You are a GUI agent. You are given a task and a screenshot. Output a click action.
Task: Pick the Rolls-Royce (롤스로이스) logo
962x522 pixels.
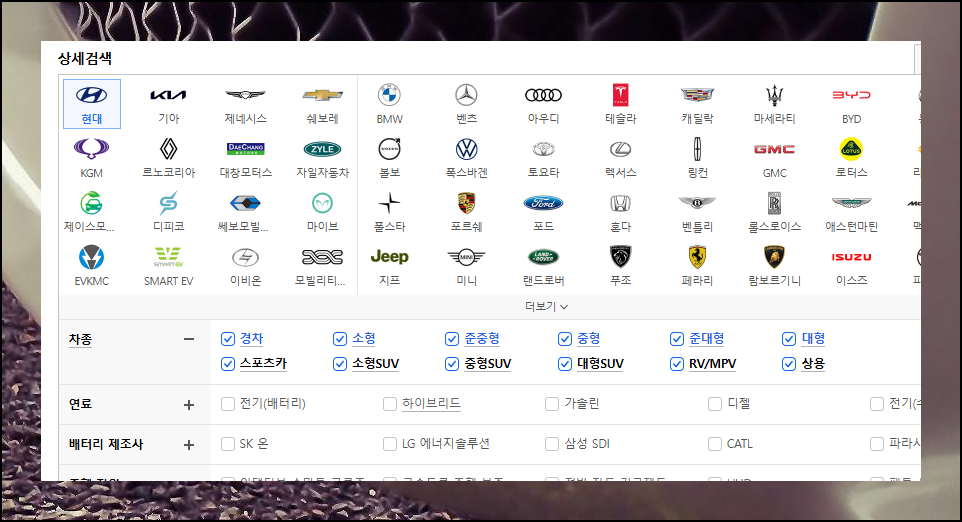click(x=775, y=203)
